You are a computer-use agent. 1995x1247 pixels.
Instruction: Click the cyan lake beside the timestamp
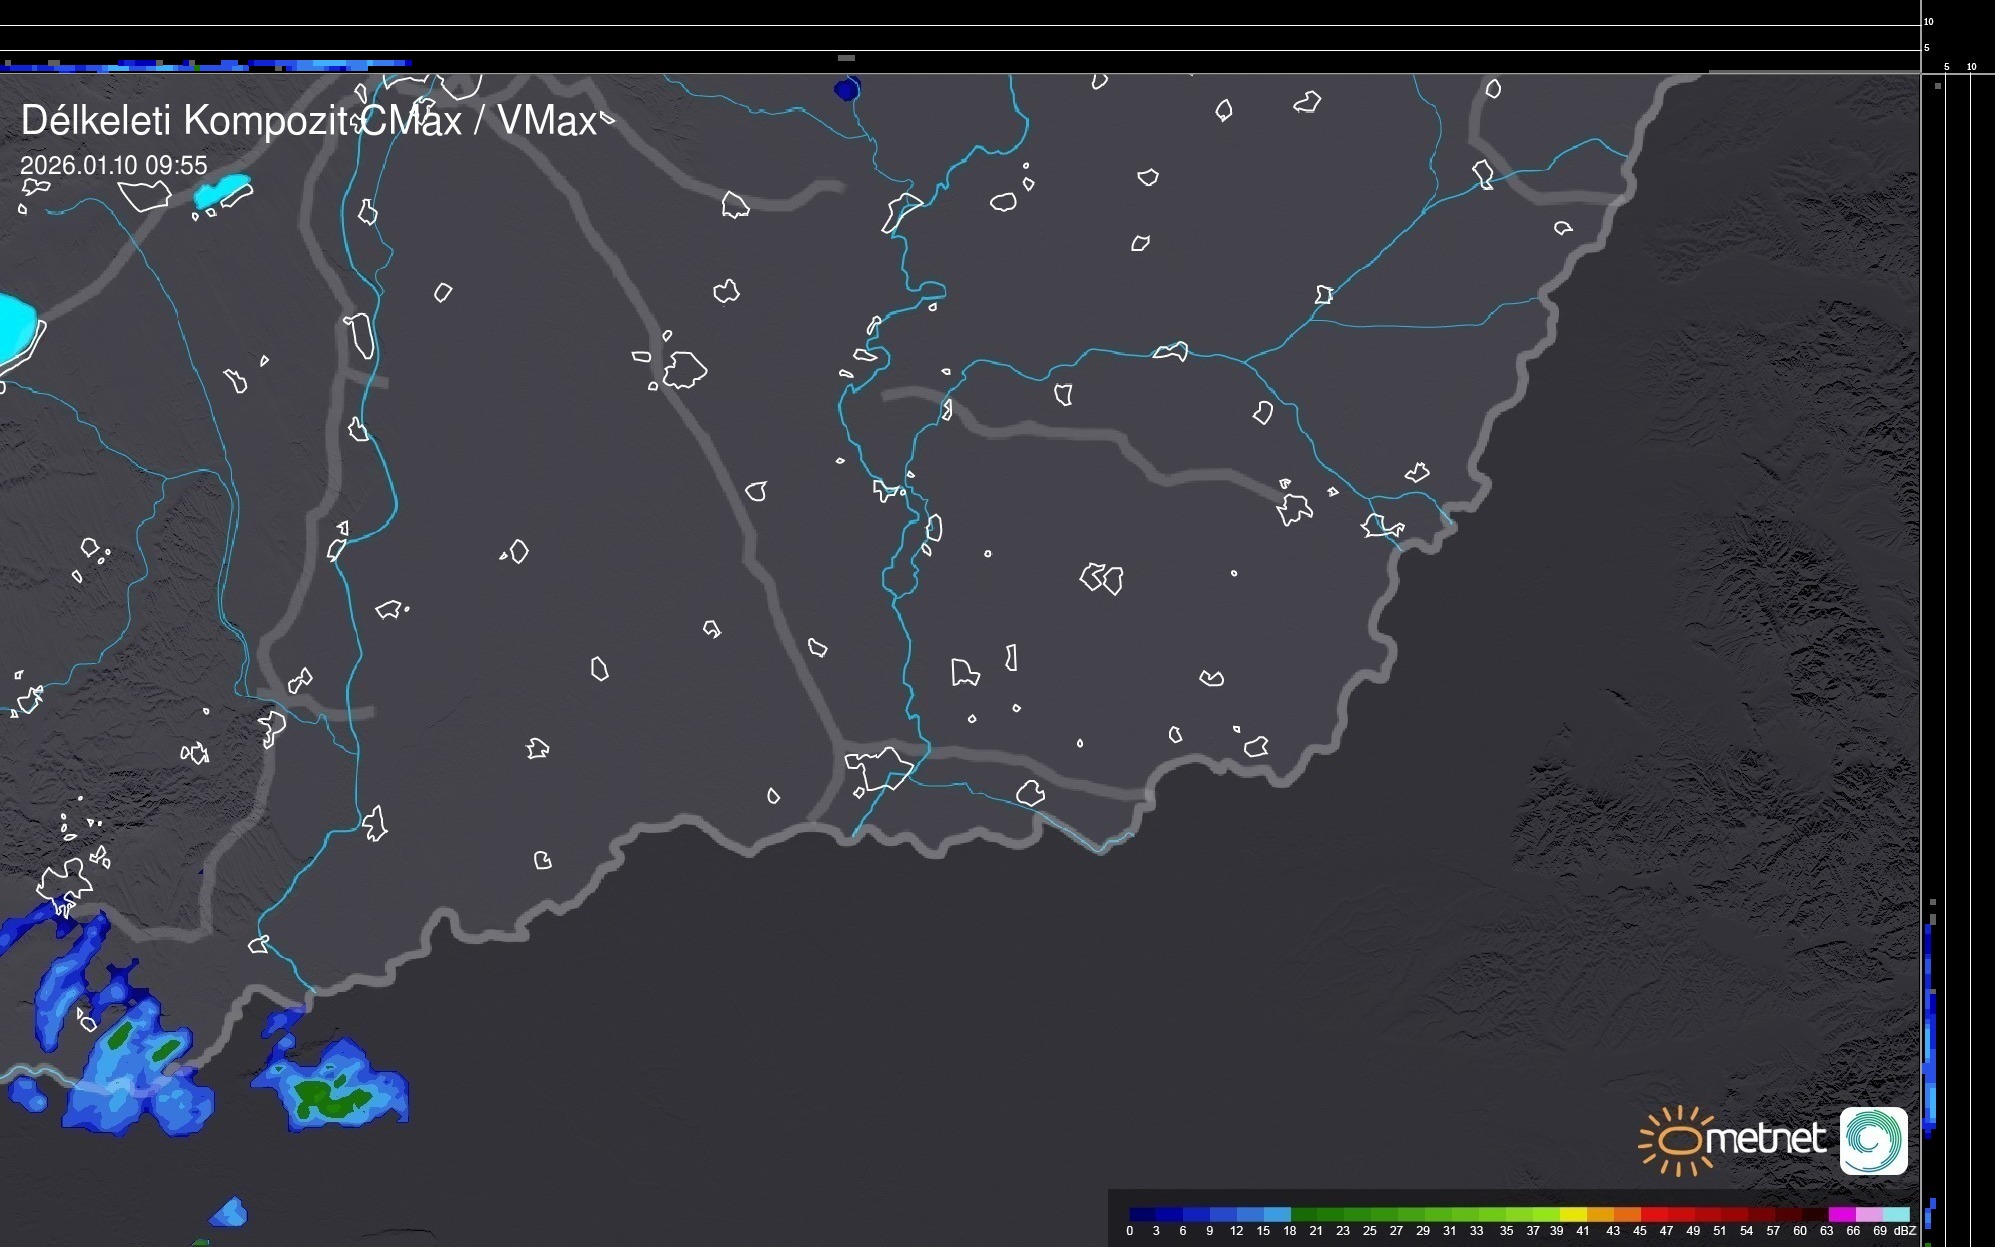point(222,190)
